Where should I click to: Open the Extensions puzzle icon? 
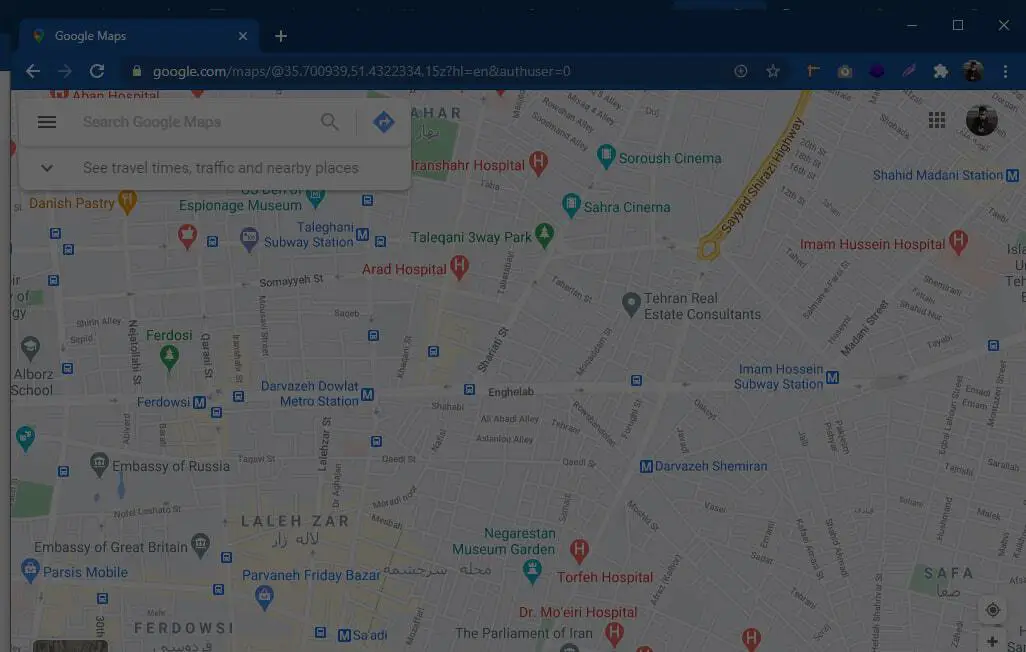[940, 71]
